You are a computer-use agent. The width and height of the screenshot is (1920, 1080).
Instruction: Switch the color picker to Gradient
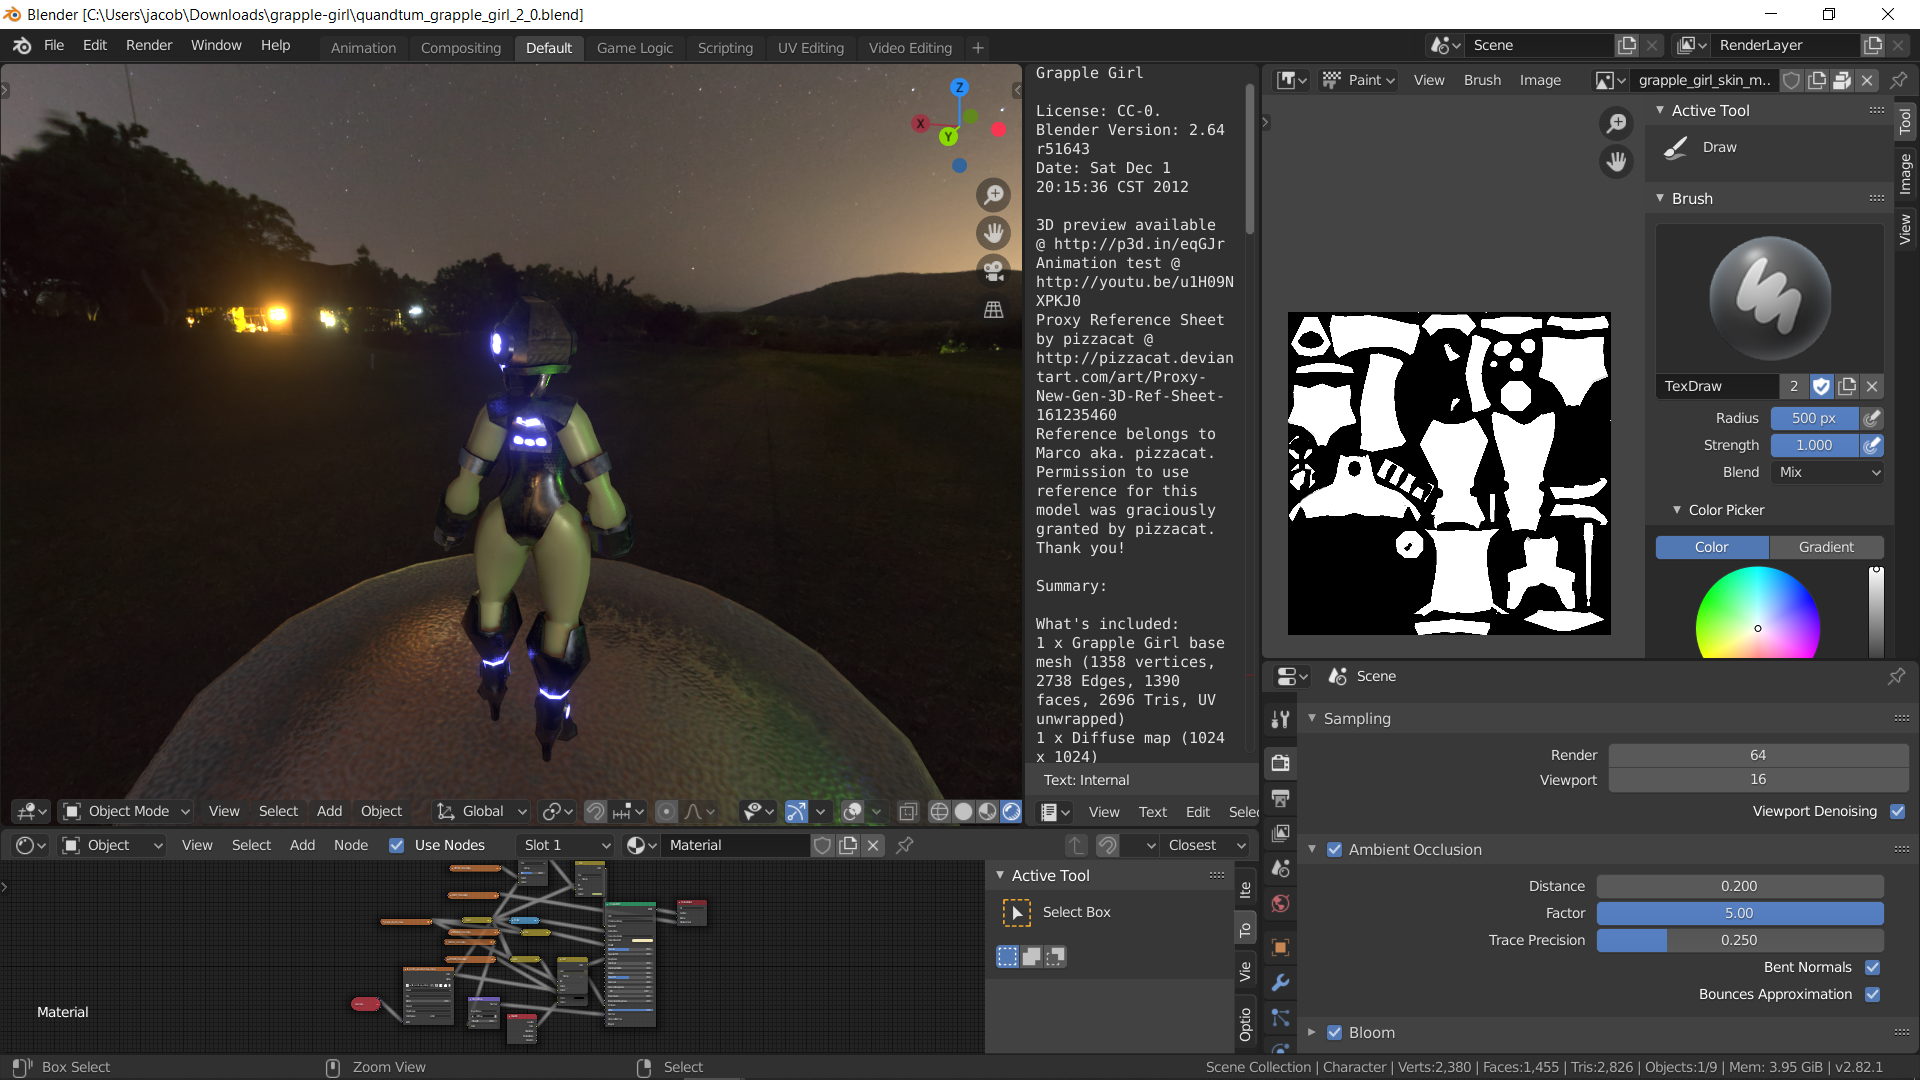pyautogui.click(x=1825, y=547)
